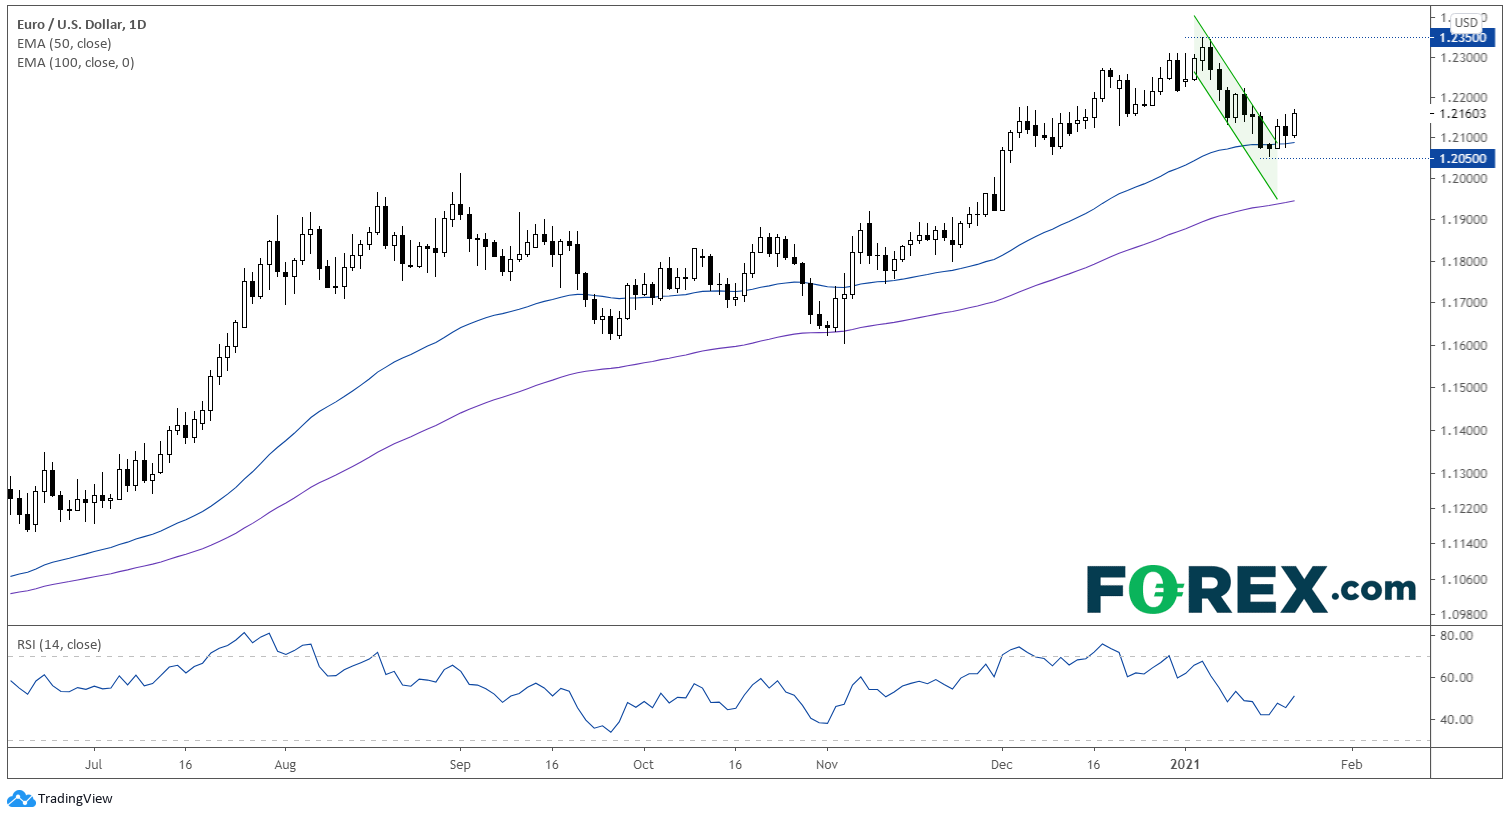
Task: Click the 1.21603 current price label
Action: click(x=1463, y=115)
